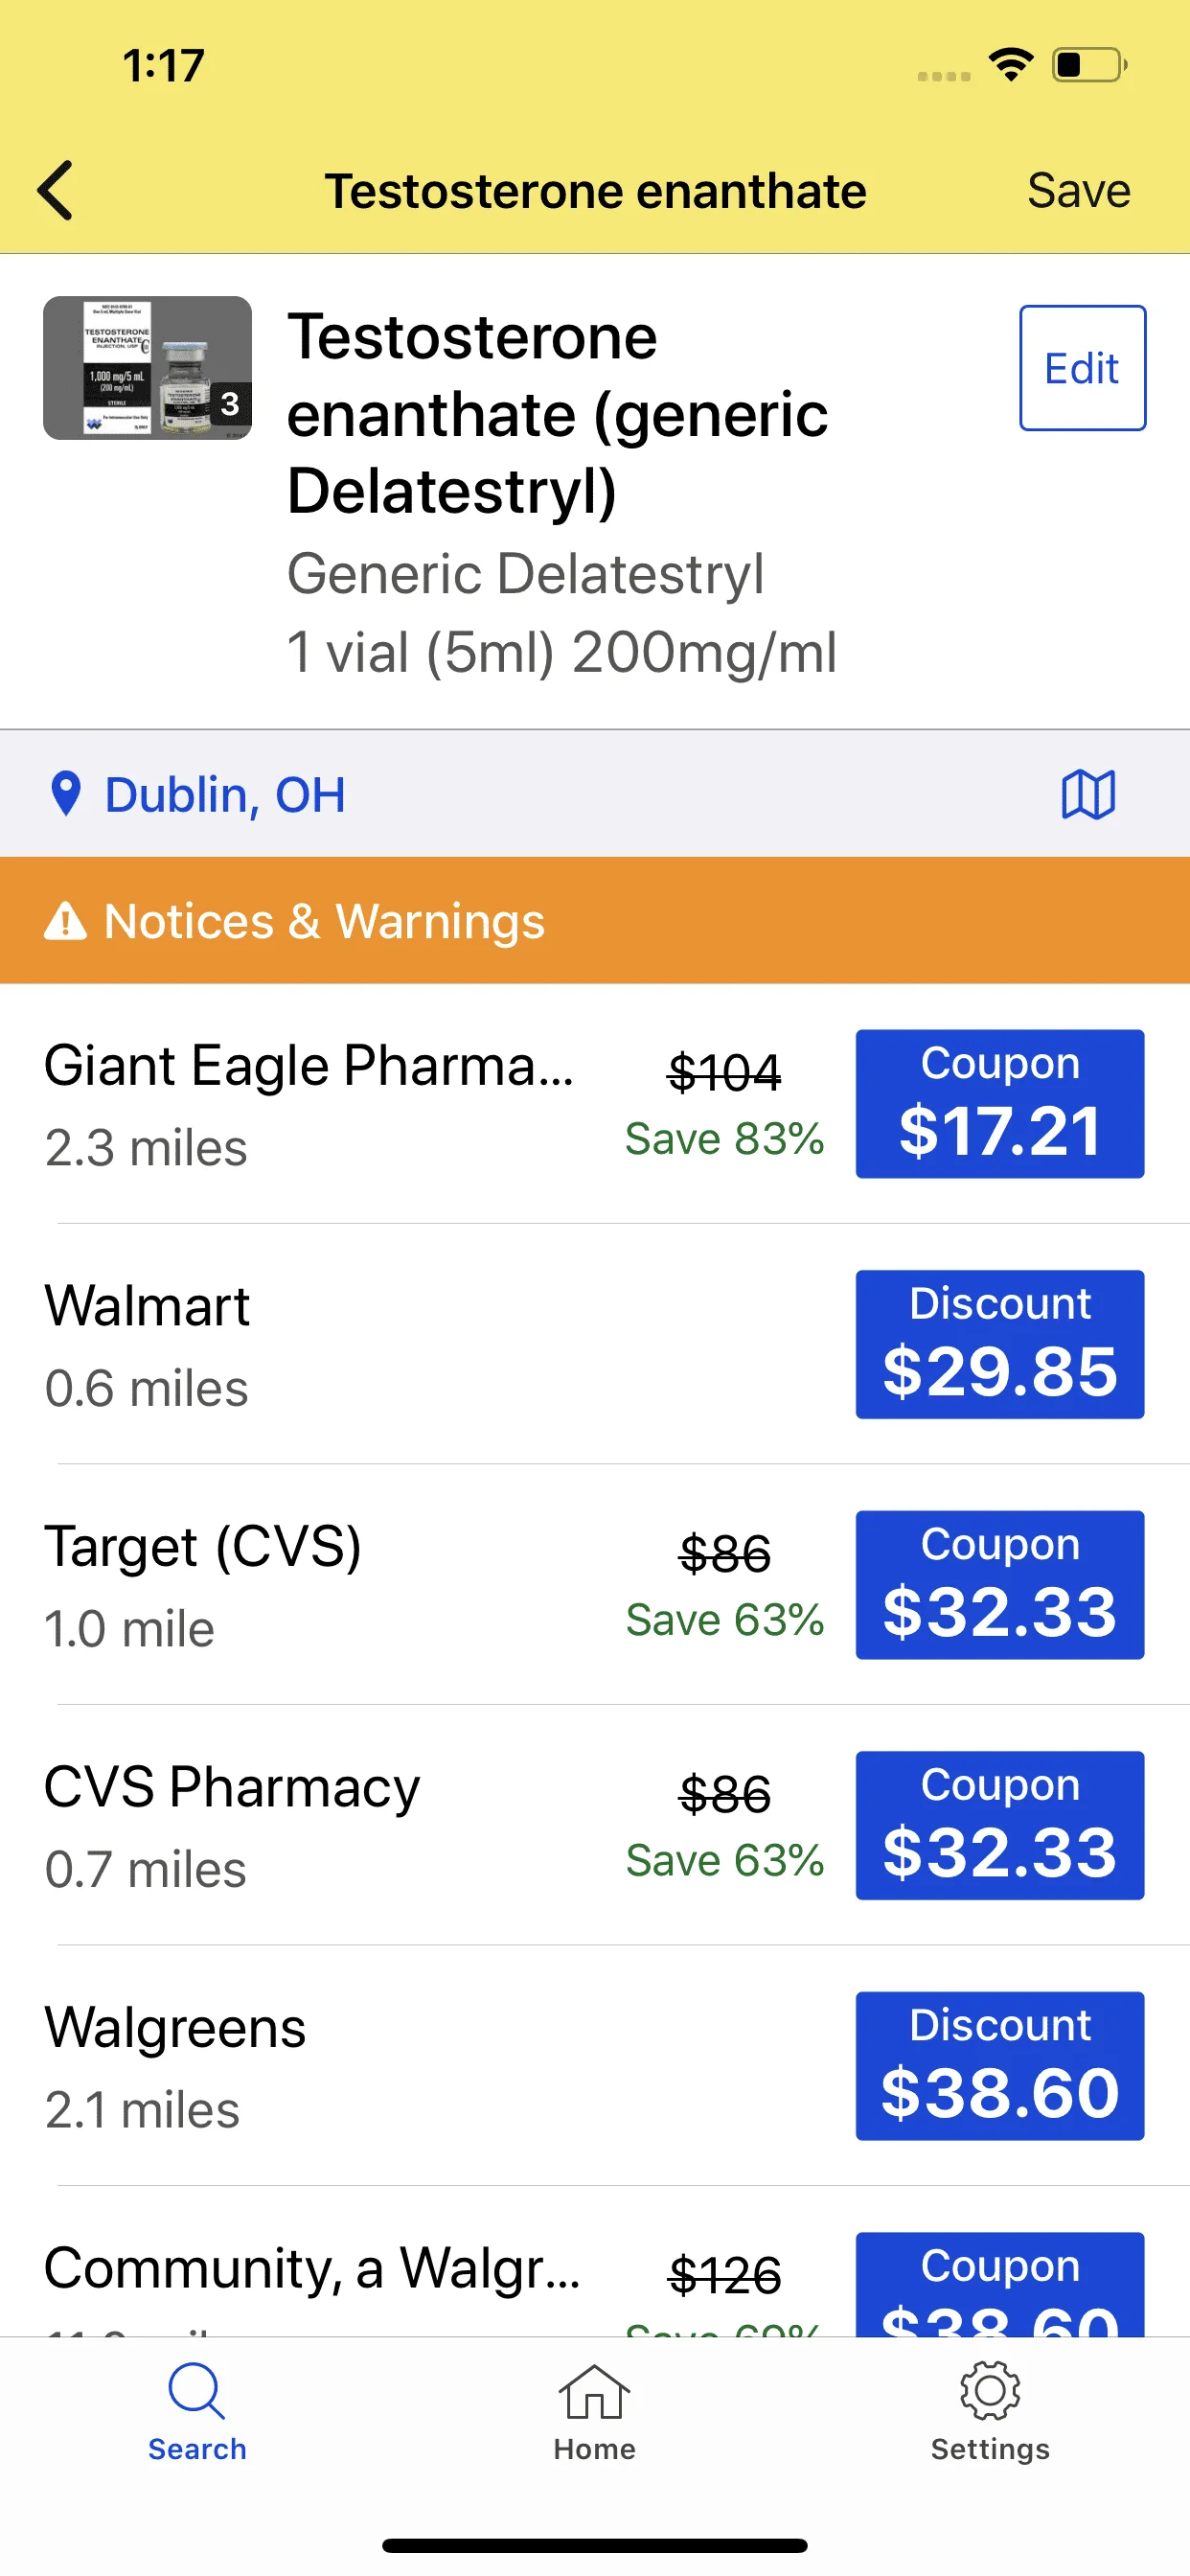Expand the Notices & Warnings banner
Image resolution: width=1190 pixels, height=2576 pixels.
pos(595,920)
